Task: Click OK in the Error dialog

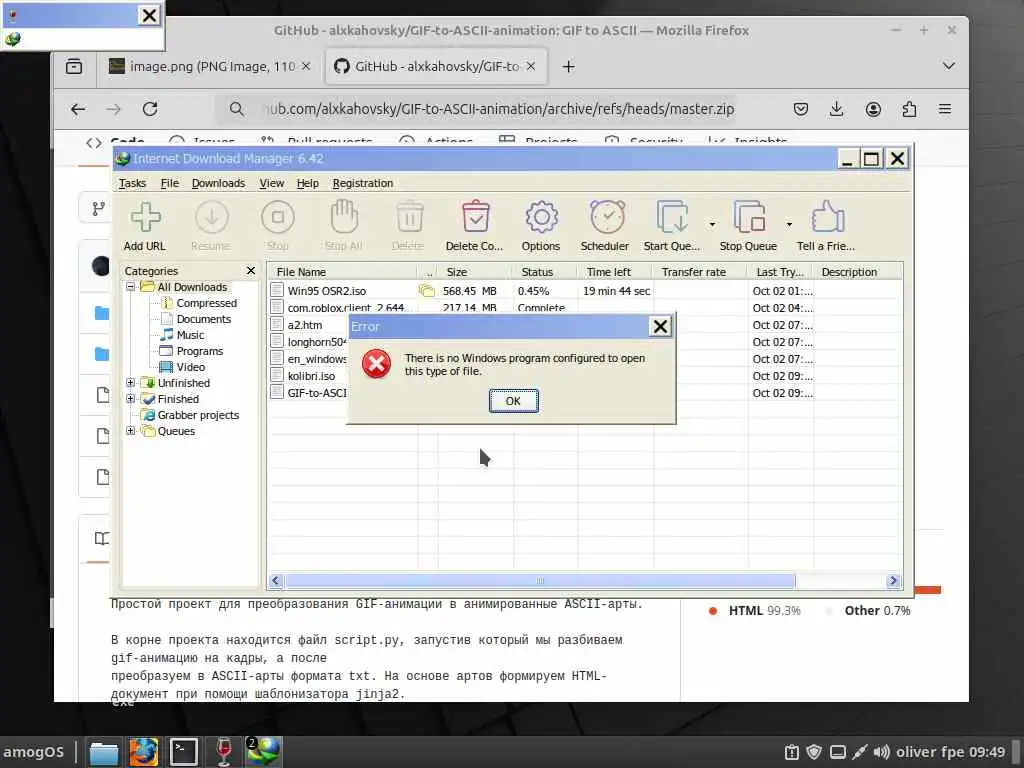Action: 513,401
